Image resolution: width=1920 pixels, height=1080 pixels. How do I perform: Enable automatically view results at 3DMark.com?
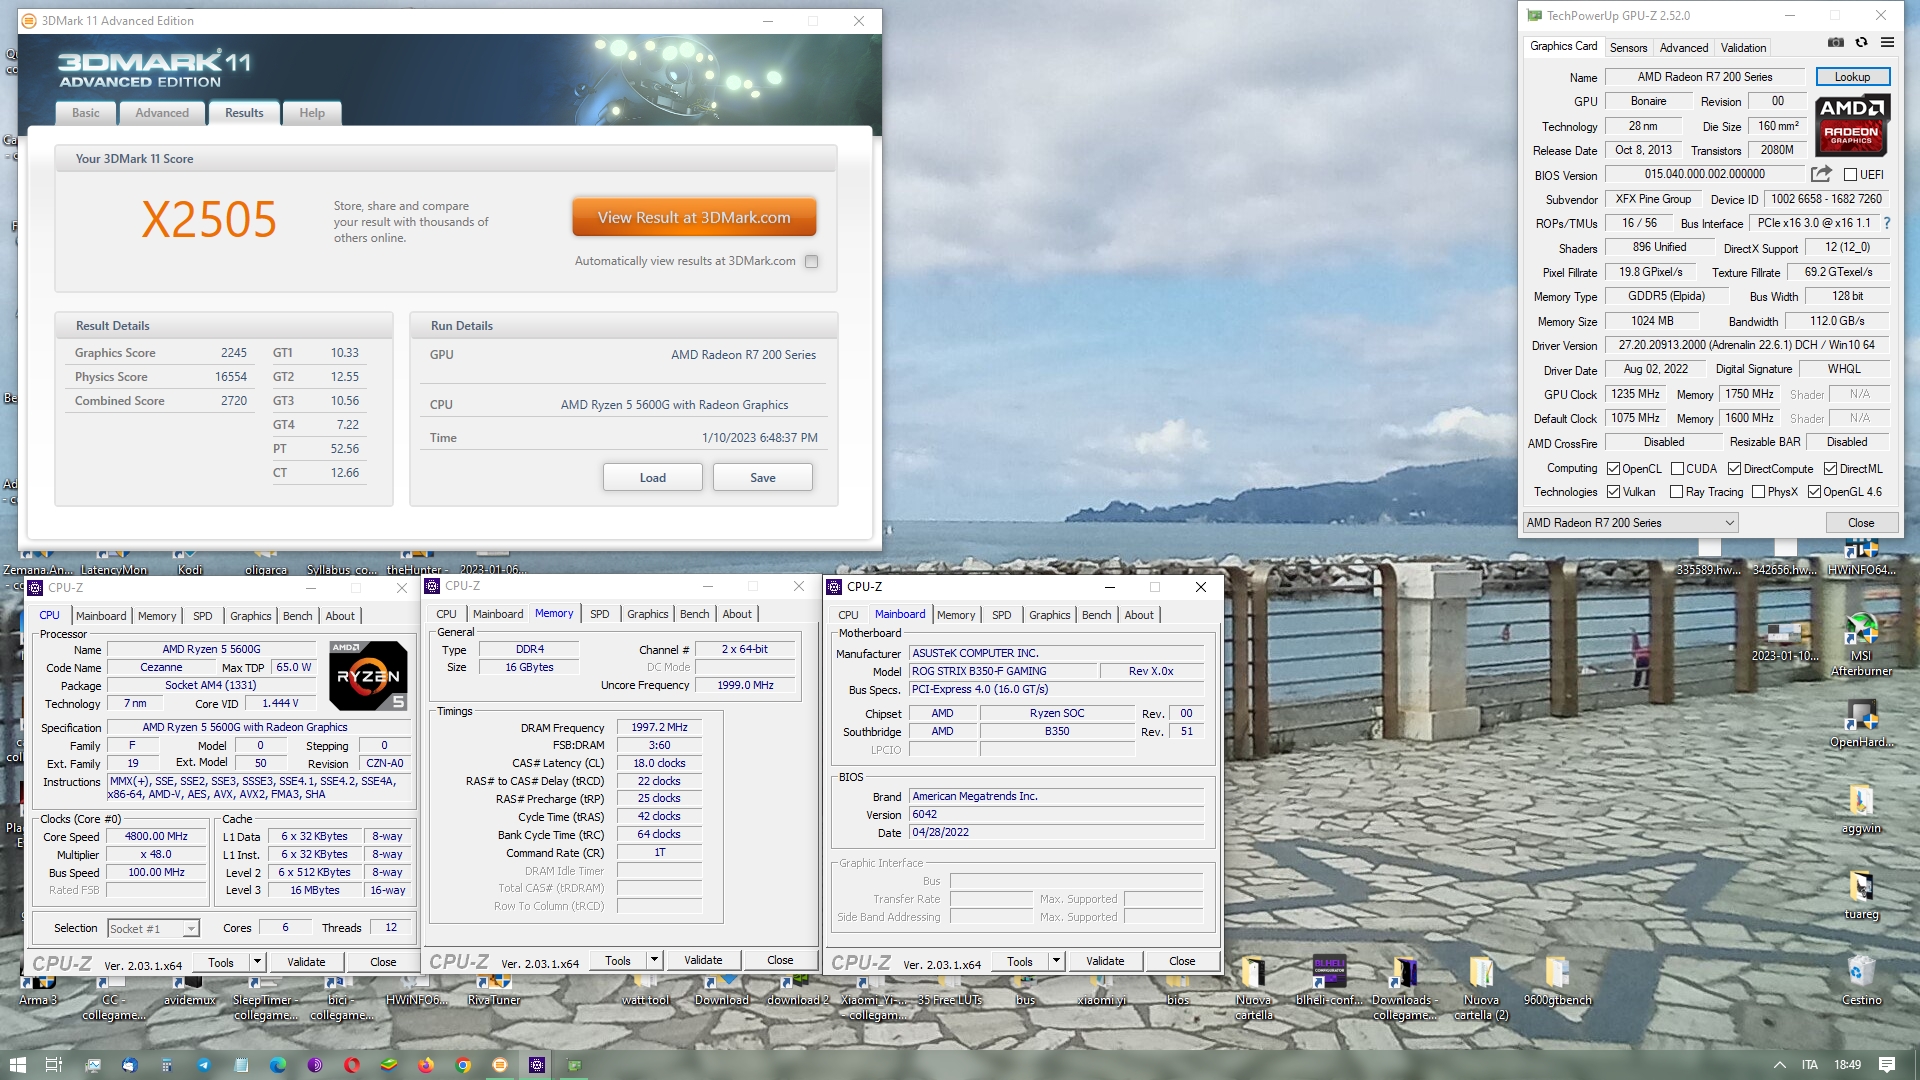coord(812,261)
